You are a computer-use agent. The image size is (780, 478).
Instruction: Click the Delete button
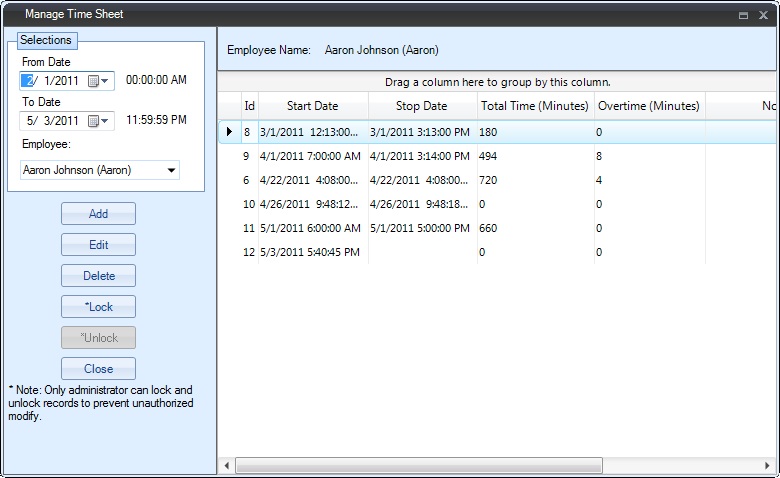[98, 276]
